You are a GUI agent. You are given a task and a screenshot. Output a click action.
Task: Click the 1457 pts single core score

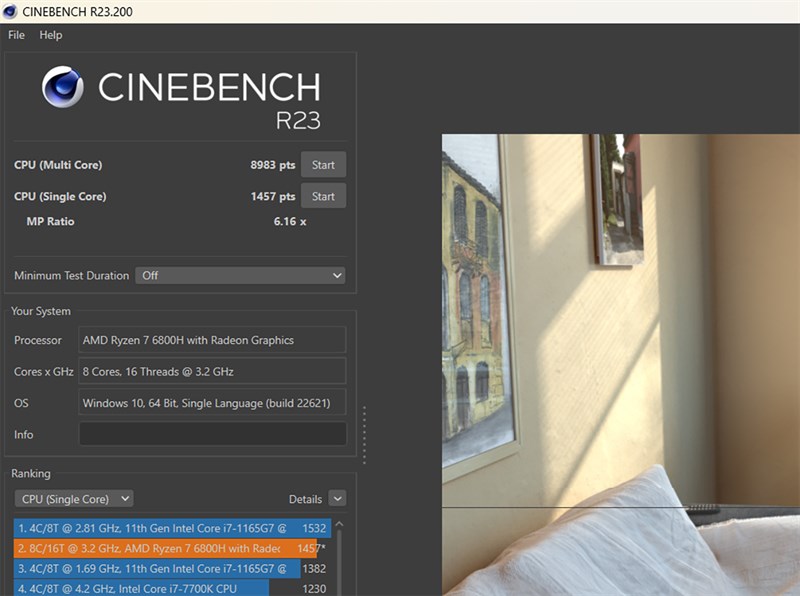click(273, 196)
